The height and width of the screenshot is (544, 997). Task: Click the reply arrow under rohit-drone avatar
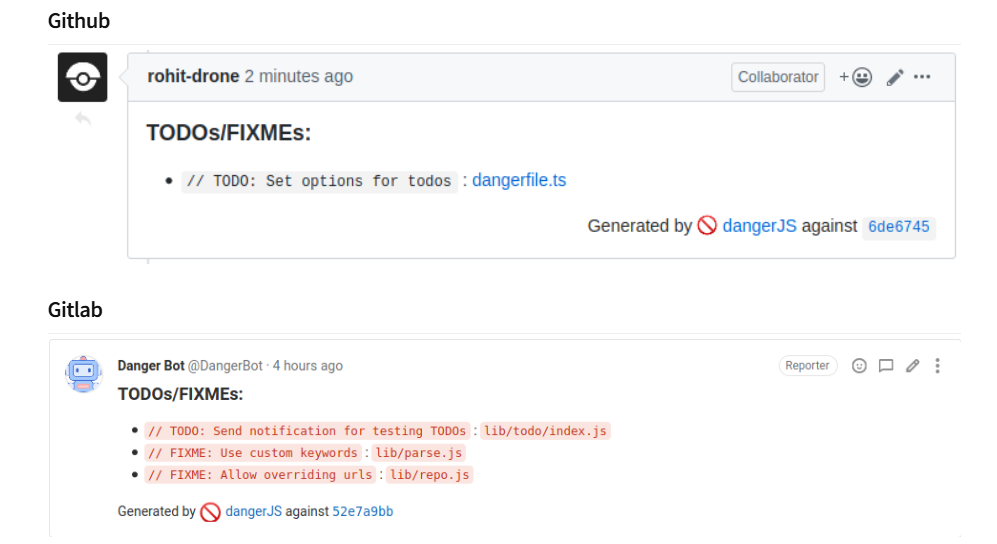[83, 119]
